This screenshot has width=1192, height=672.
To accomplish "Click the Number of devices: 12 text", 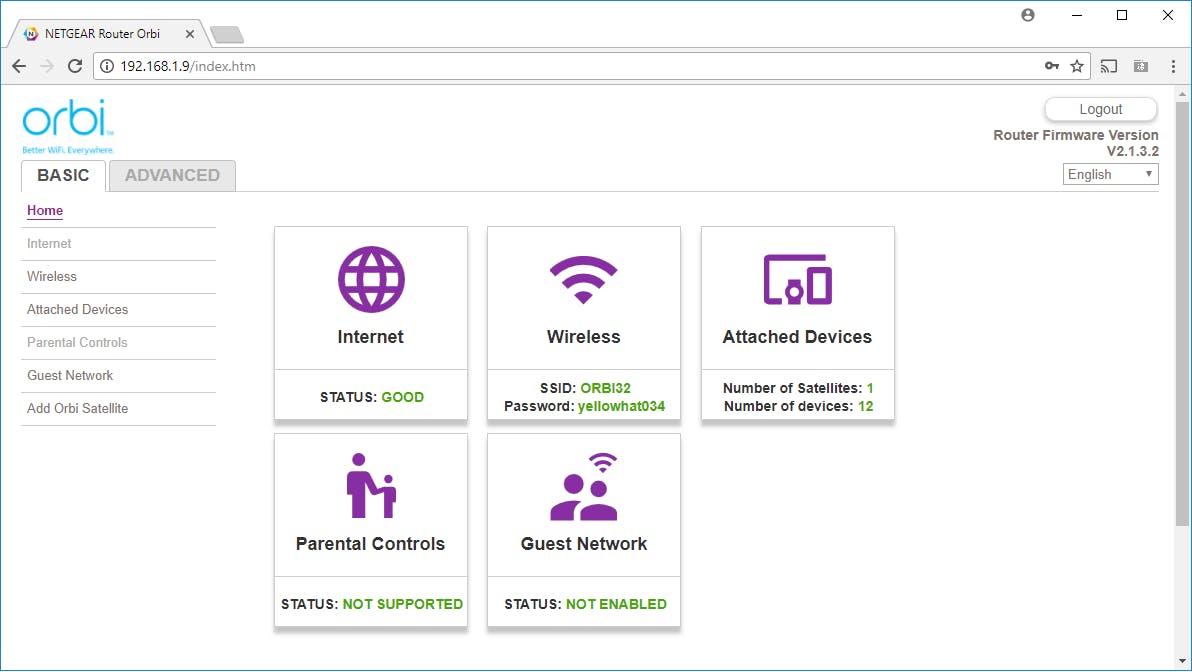I will pos(798,406).
